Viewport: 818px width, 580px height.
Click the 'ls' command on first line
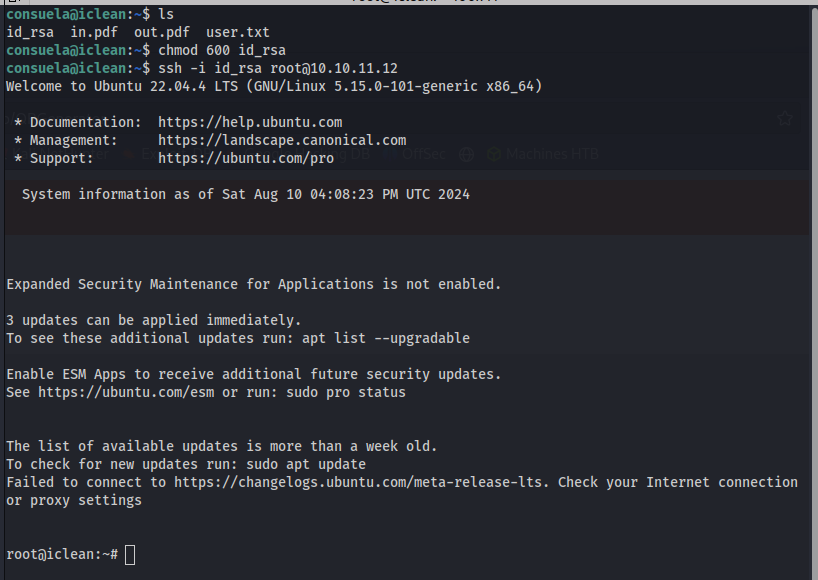[x=166, y=14]
